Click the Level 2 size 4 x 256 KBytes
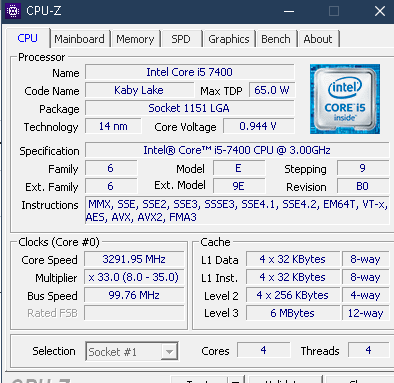 293,295
